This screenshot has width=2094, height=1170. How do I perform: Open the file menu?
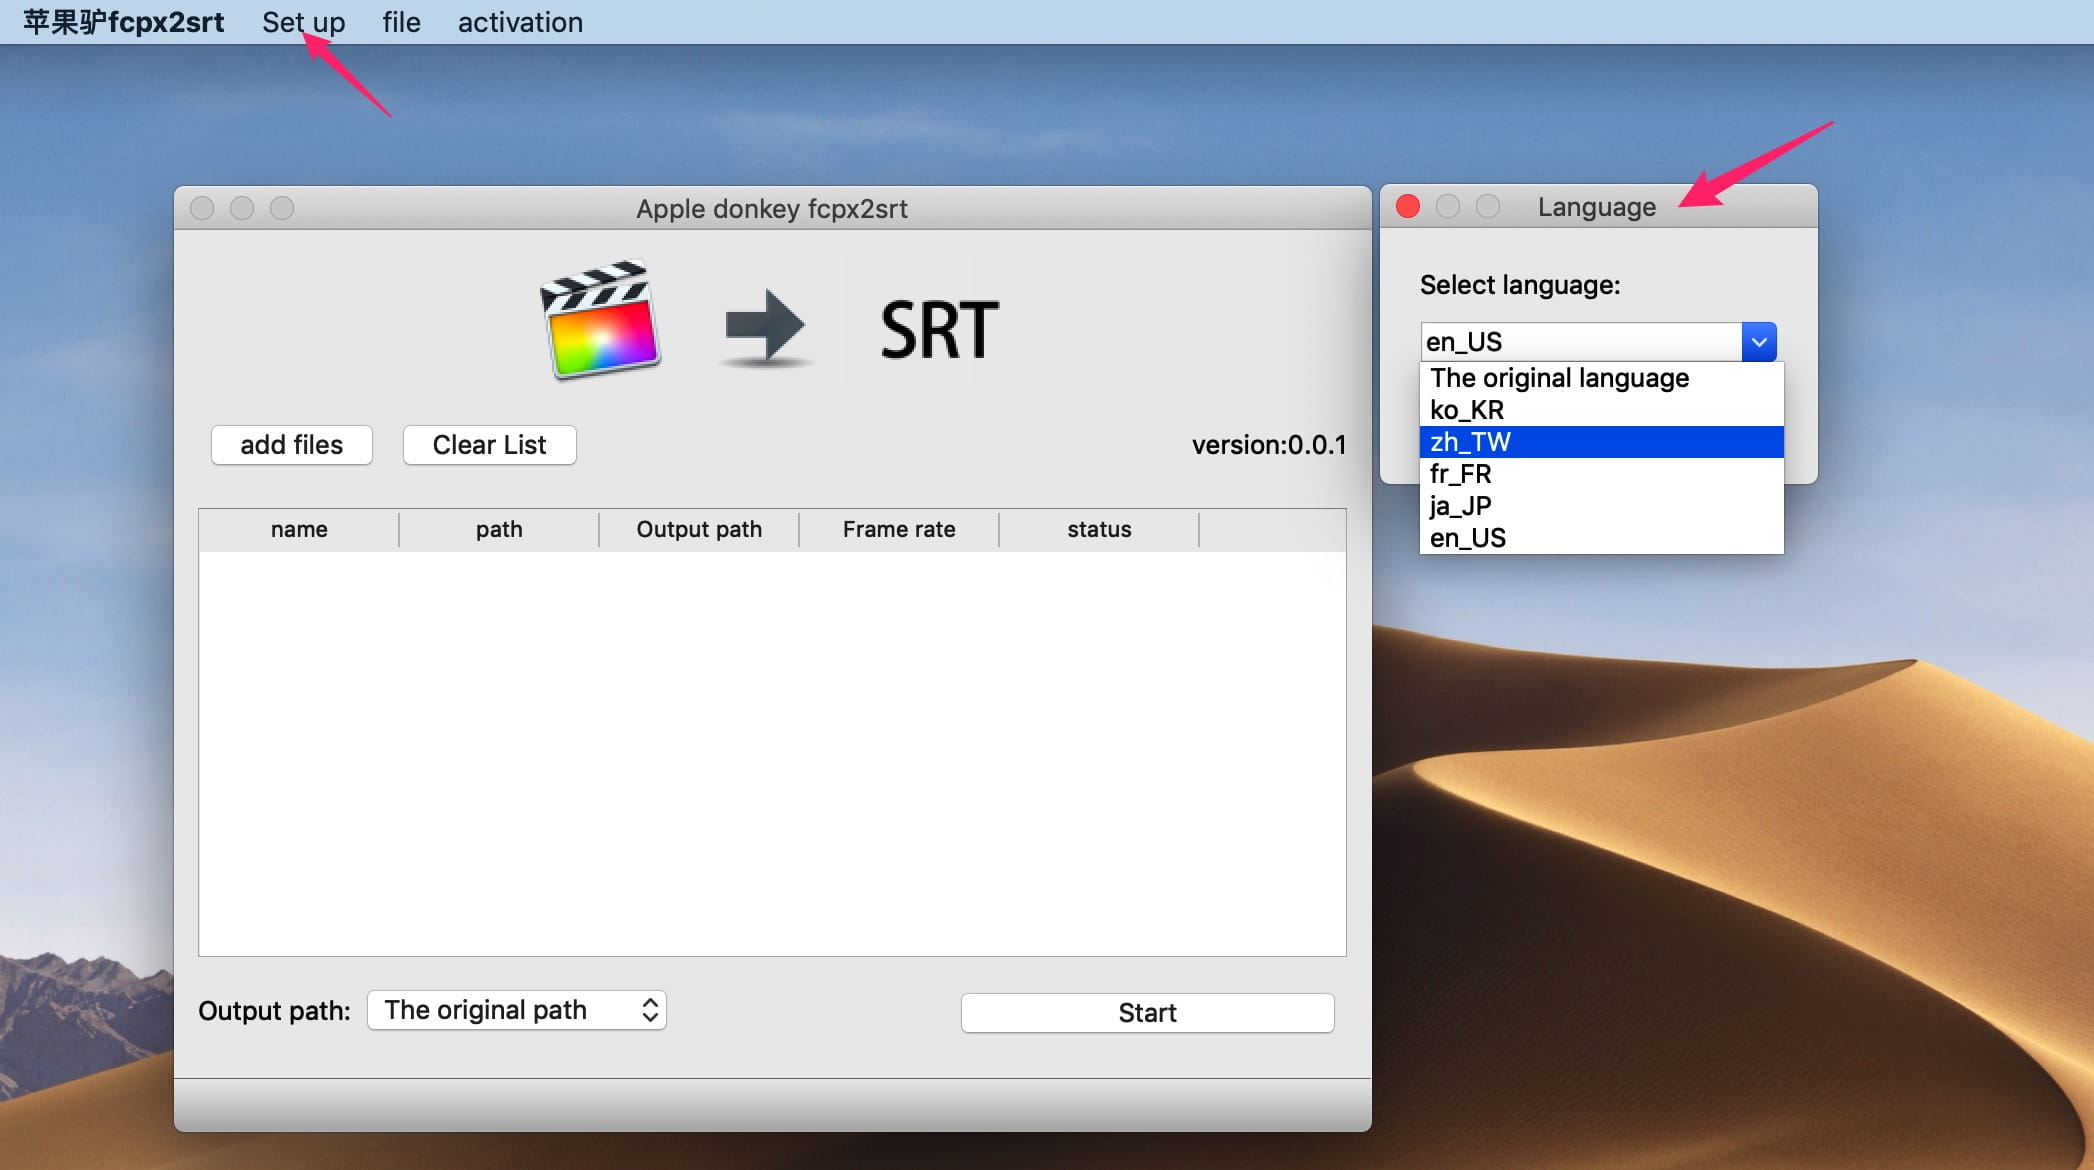pyautogui.click(x=401, y=22)
